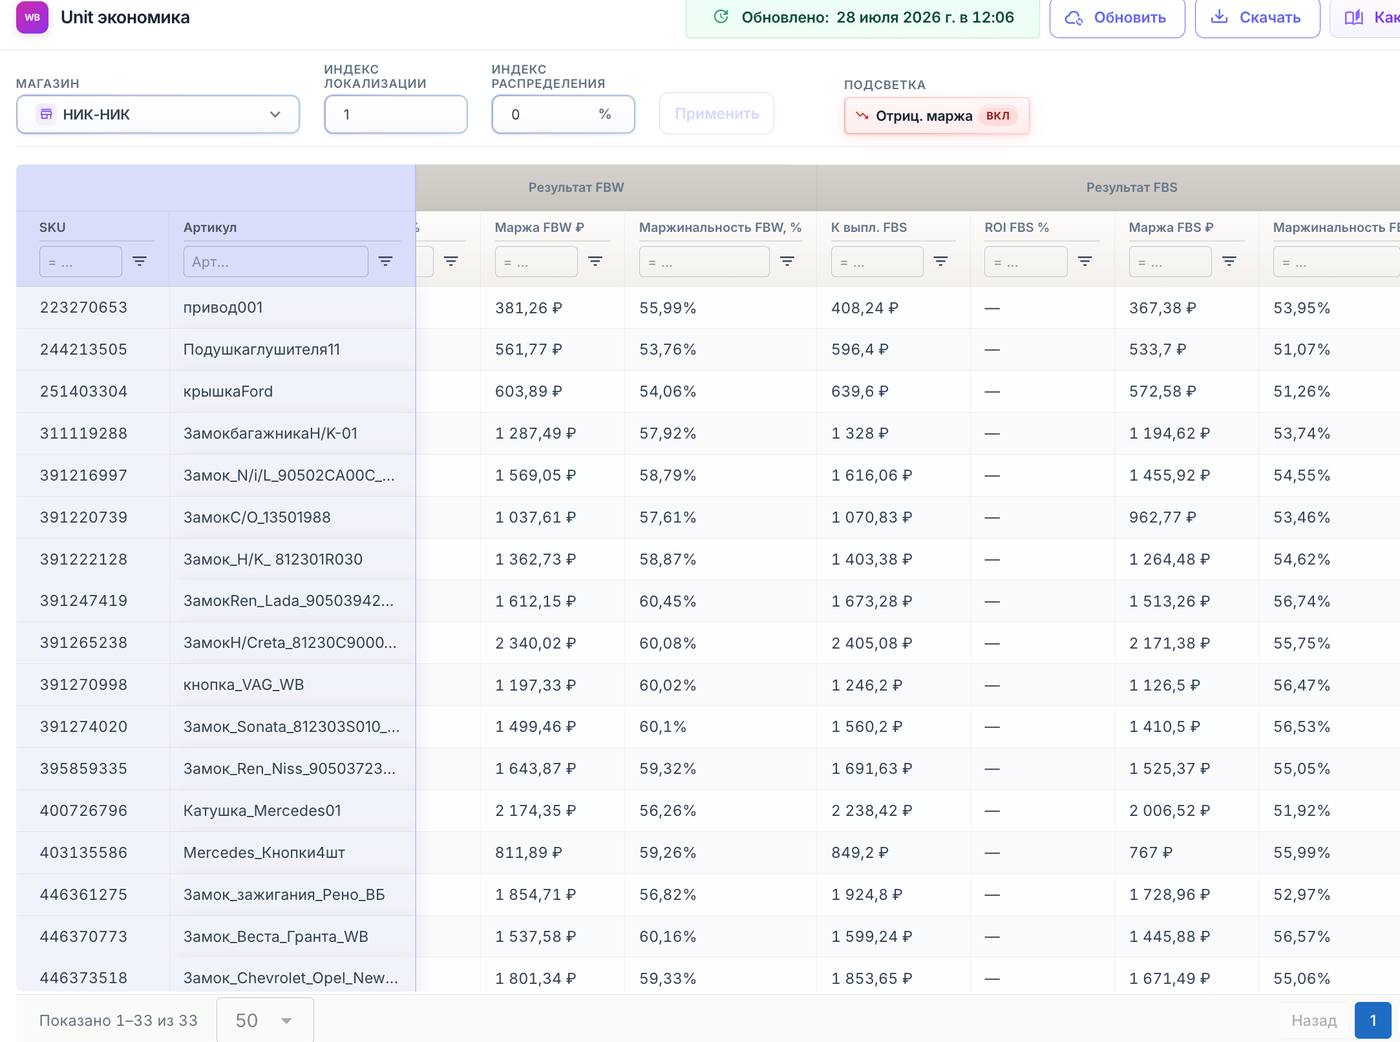Click the Маржа FBW filter input box
The width and height of the screenshot is (1400, 1042).
(x=536, y=261)
